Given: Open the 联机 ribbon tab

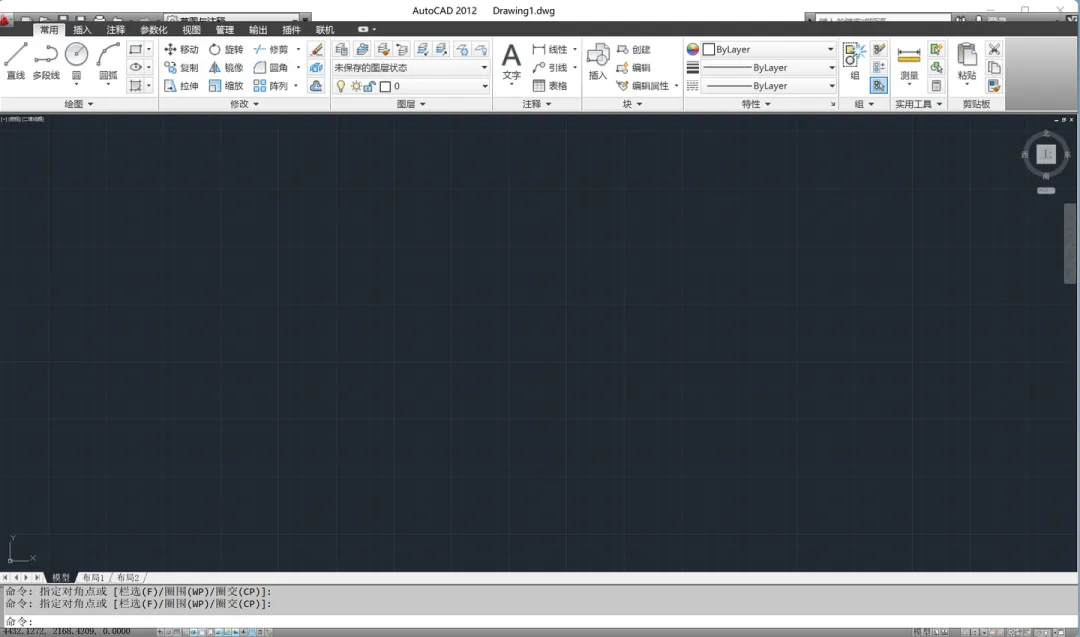Looking at the screenshot, I should tap(324, 30).
